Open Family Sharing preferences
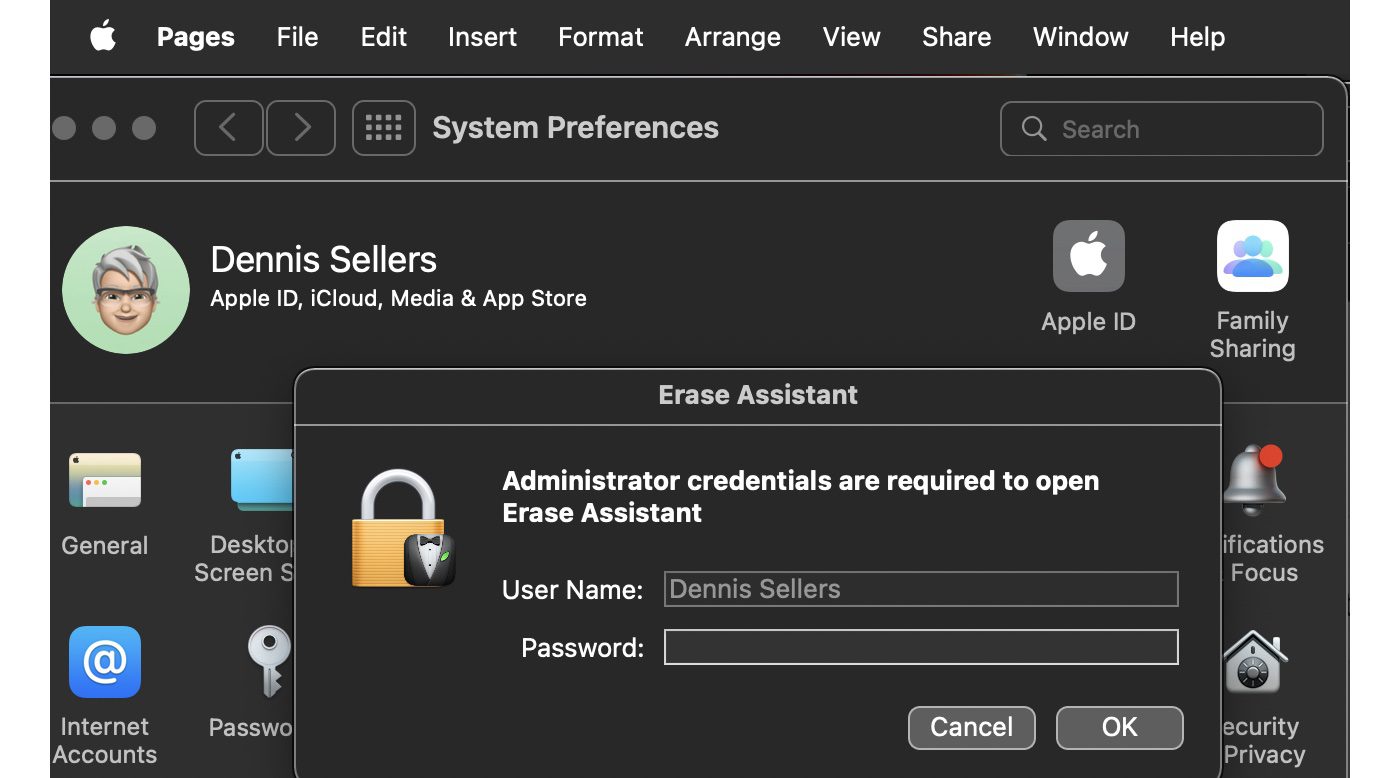The image size is (1400, 778). 1252,257
